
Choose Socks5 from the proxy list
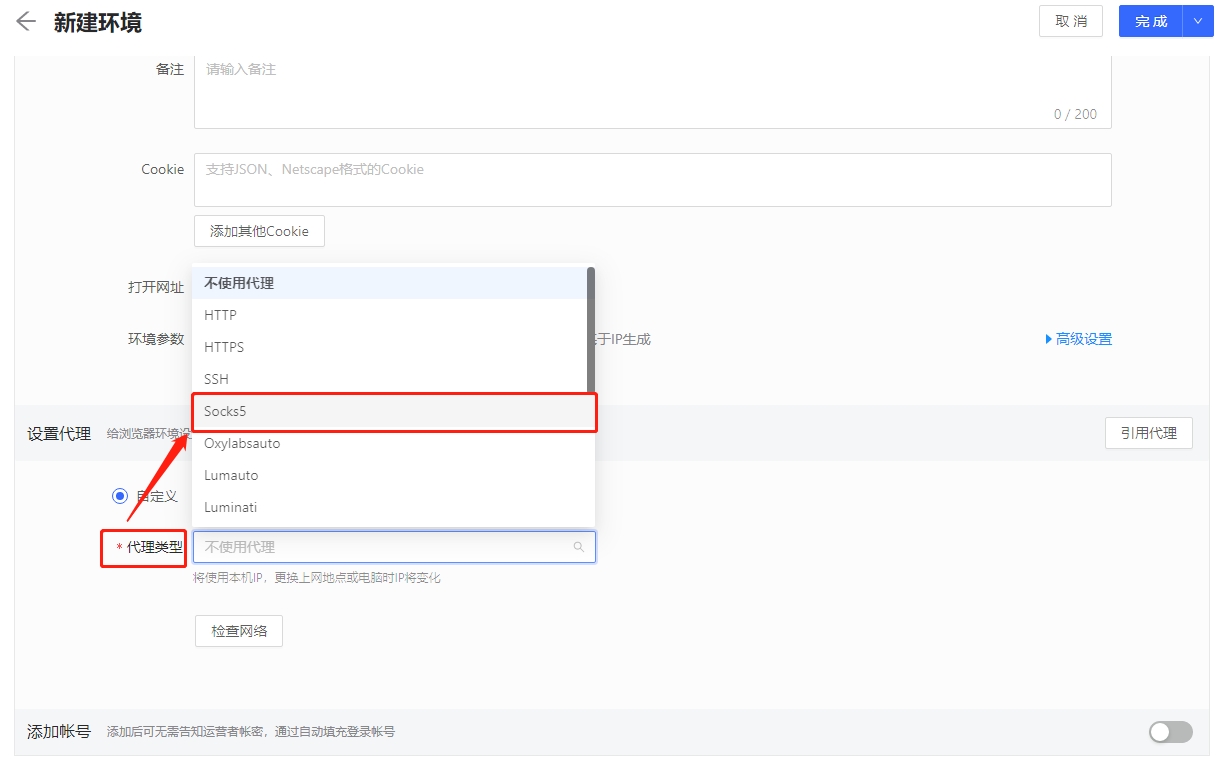393,411
